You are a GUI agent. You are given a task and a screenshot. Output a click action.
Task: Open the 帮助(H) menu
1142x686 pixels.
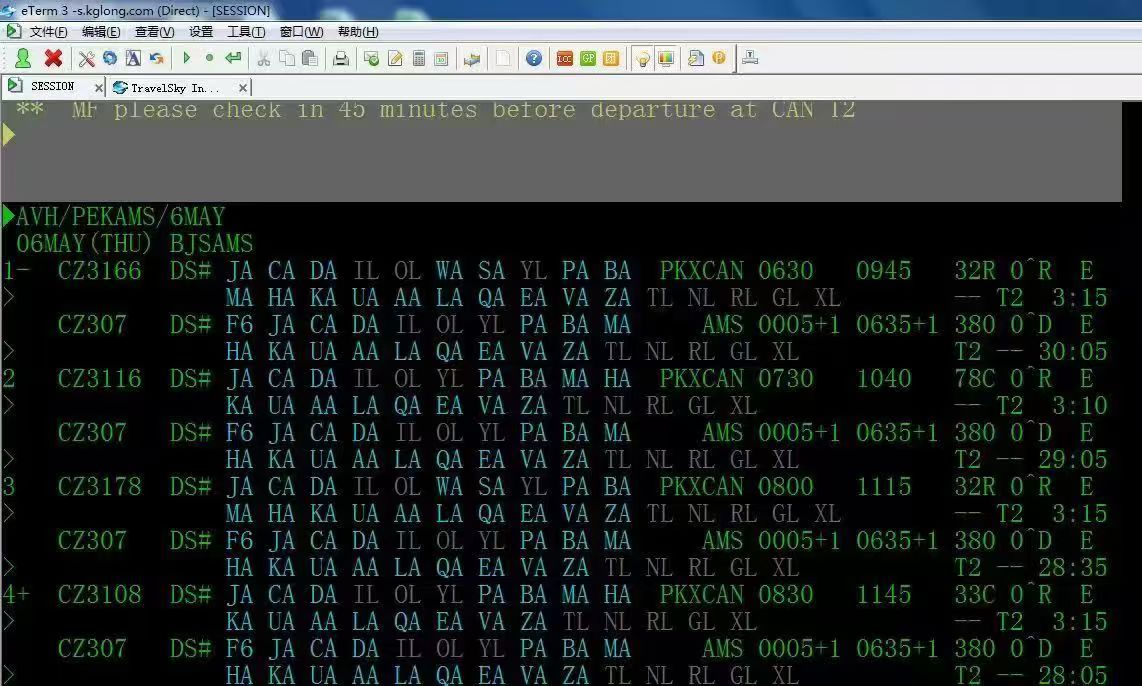(x=358, y=31)
